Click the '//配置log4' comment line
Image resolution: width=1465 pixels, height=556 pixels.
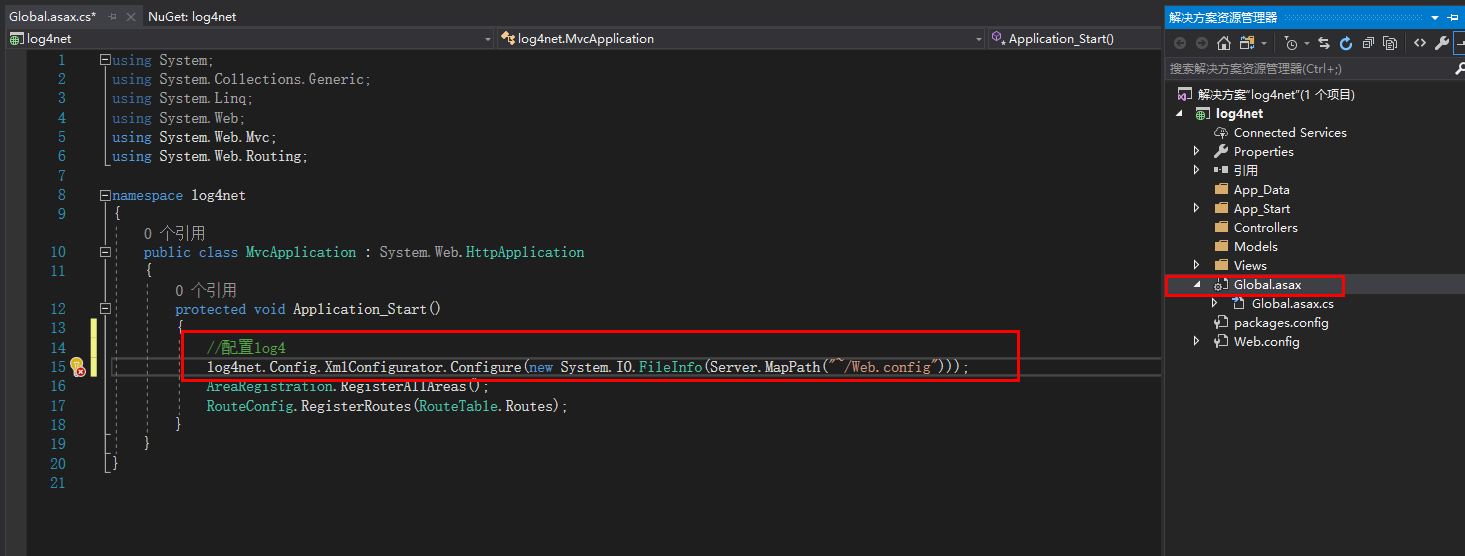tap(246, 348)
